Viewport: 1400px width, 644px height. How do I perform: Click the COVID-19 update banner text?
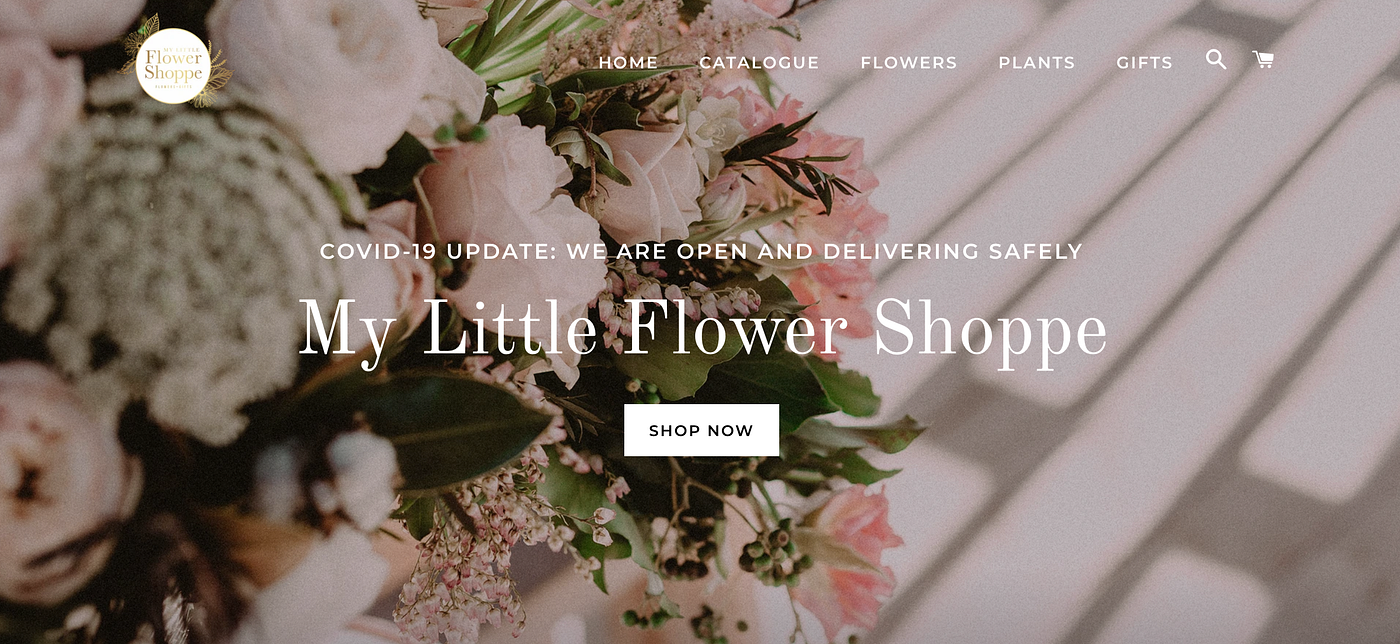701,251
